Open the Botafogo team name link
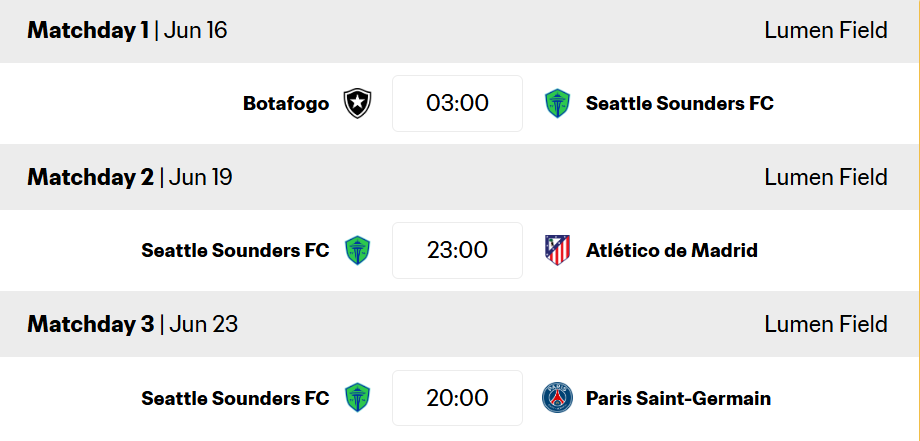Screen dimensions: 920x441 286,103
